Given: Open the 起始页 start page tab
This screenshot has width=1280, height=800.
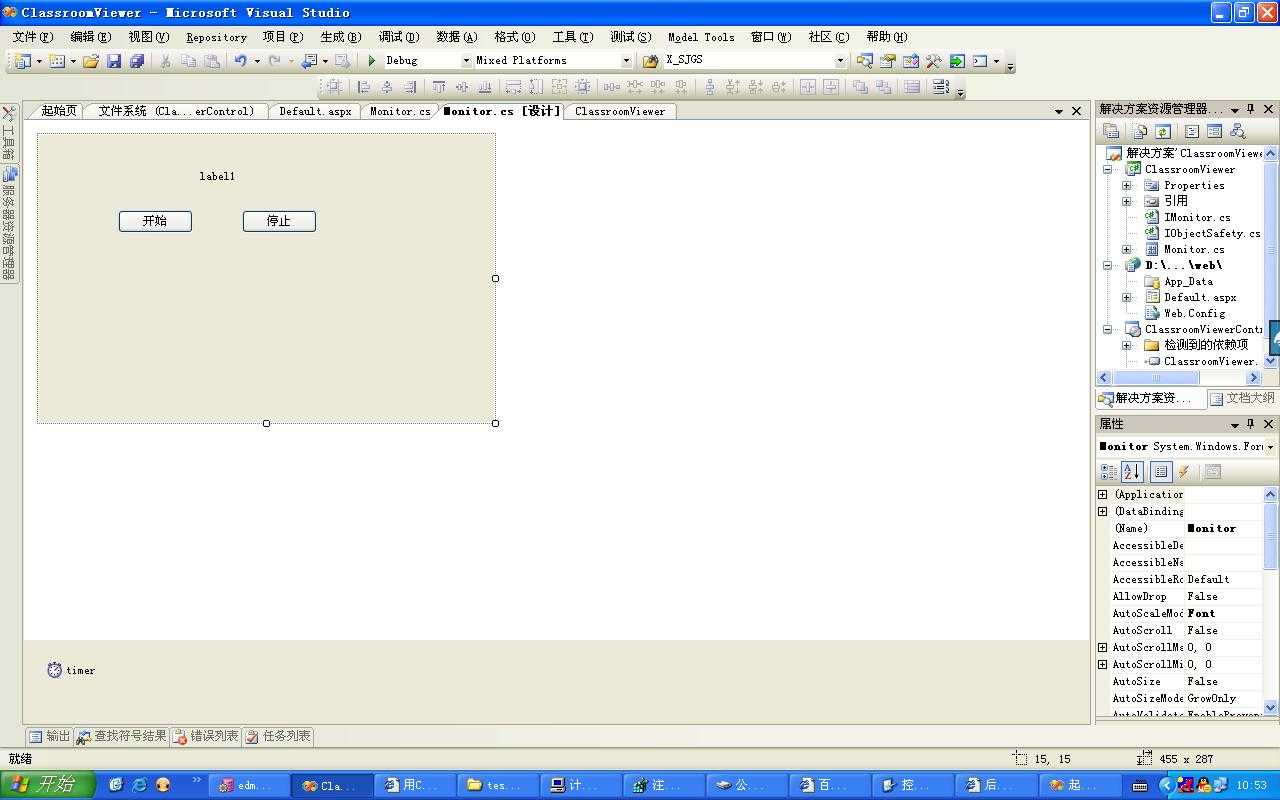Looking at the screenshot, I should [58, 111].
